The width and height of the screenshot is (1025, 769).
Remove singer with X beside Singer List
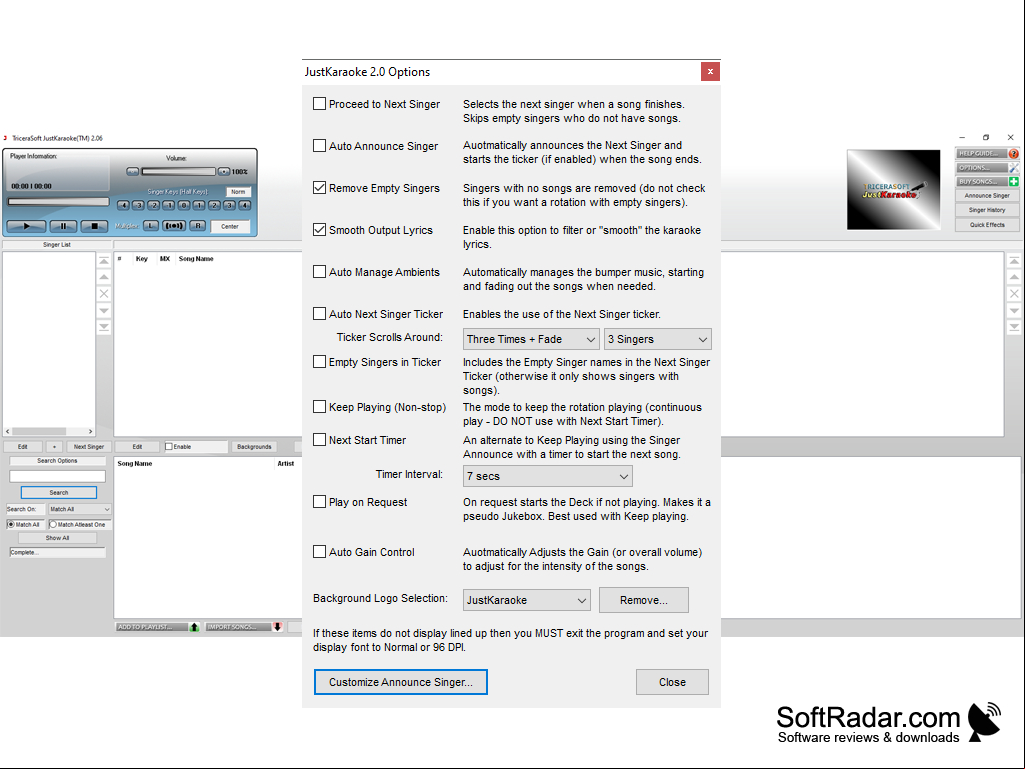click(104, 294)
